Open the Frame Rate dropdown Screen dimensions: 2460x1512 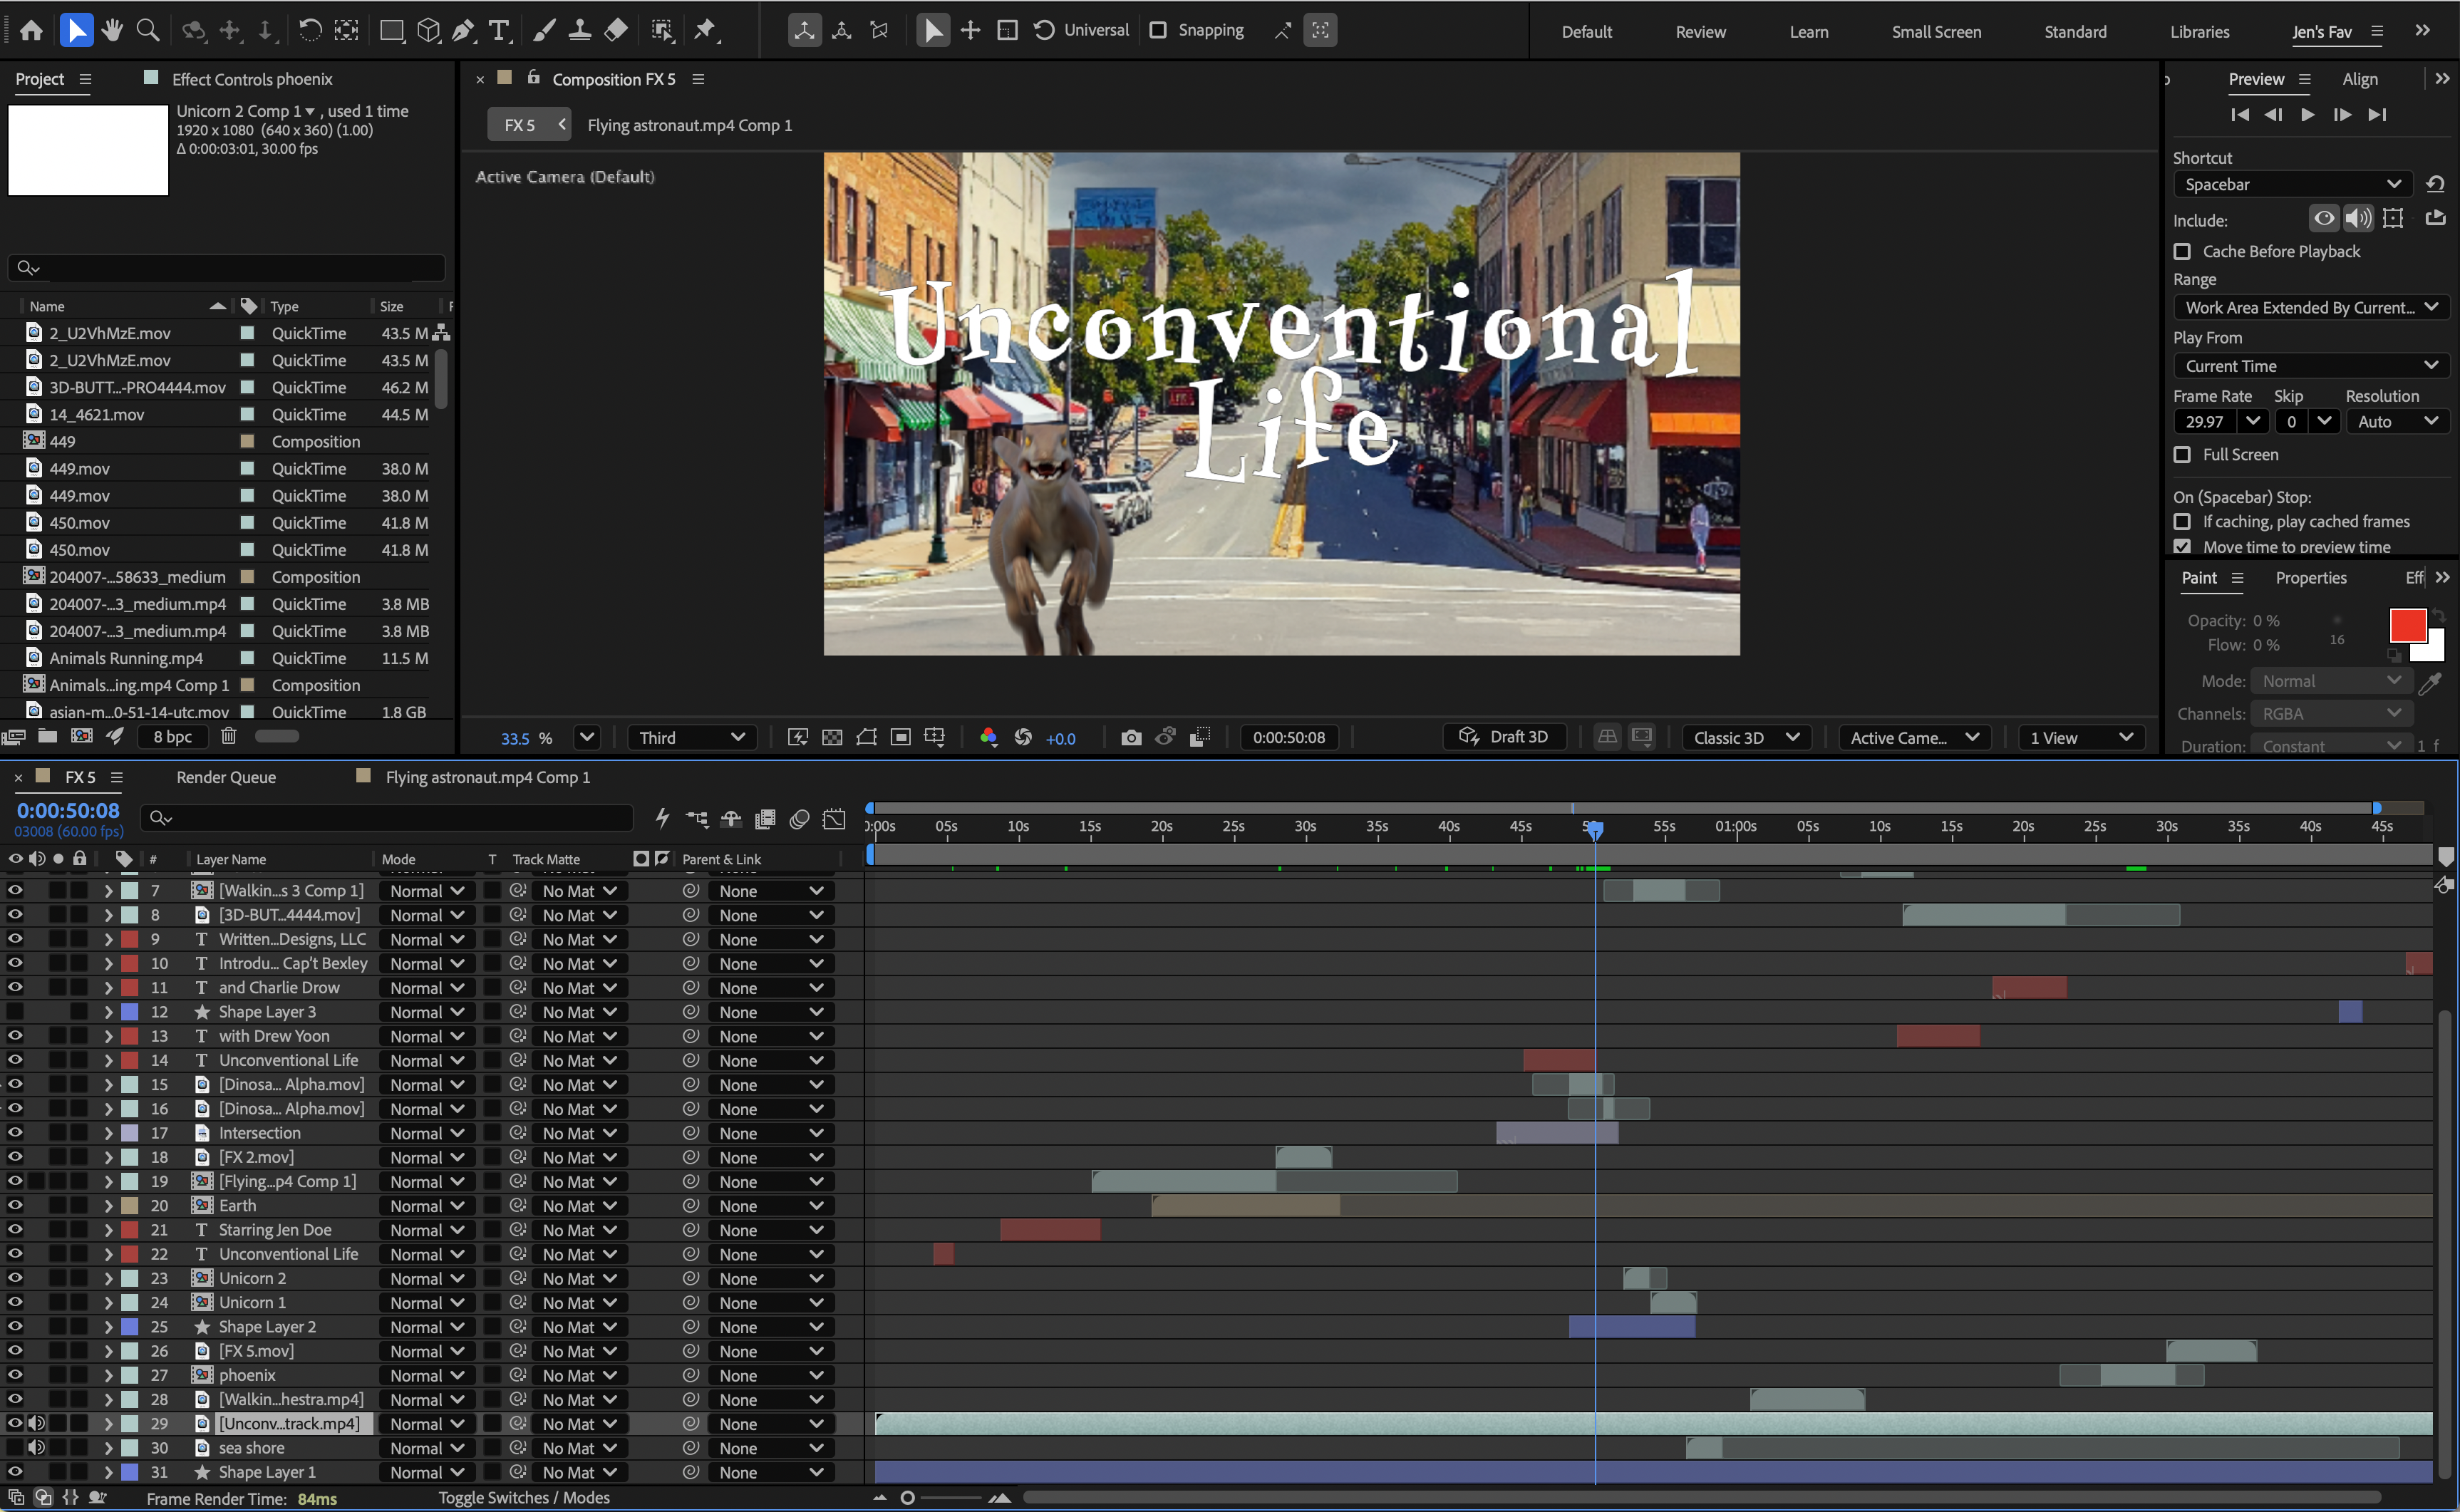tap(2252, 422)
